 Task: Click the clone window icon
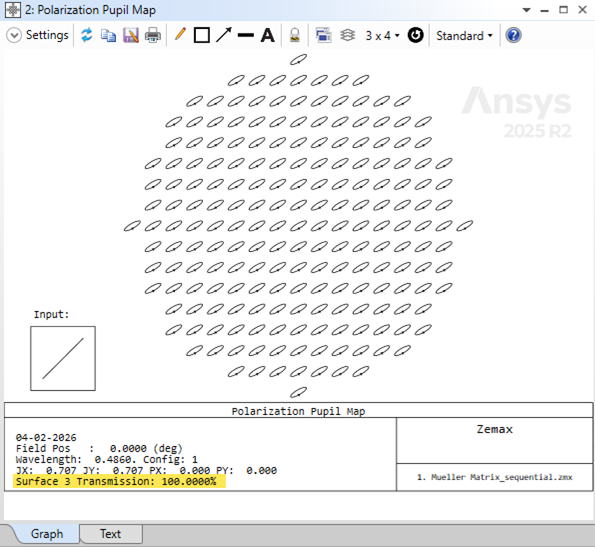pos(323,35)
